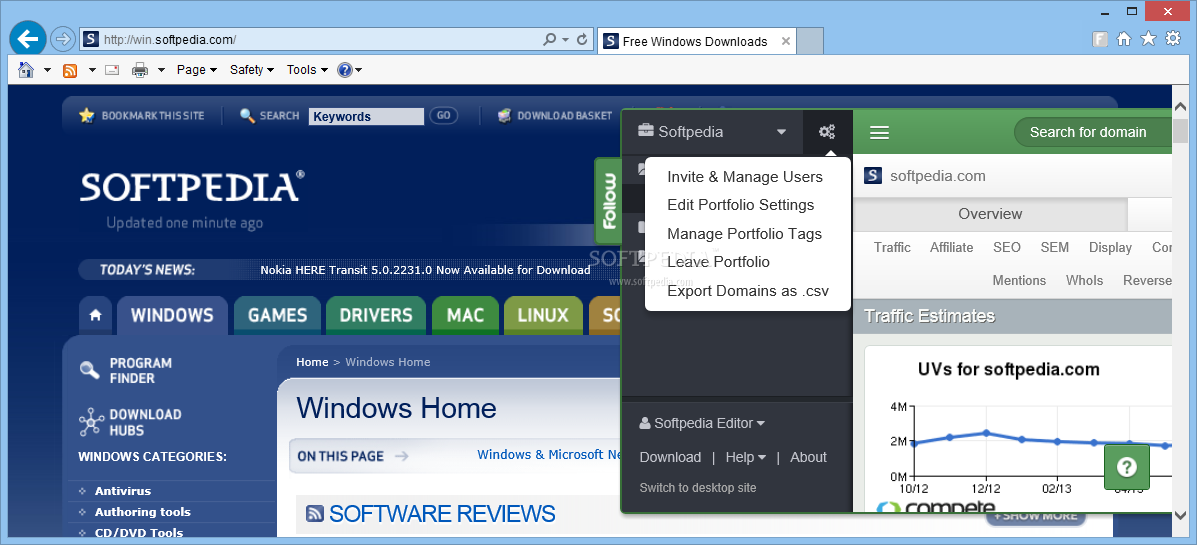This screenshot has width=1197, height=545.
Task: Click the green Follow button
Action: click(x=608, y=201)
